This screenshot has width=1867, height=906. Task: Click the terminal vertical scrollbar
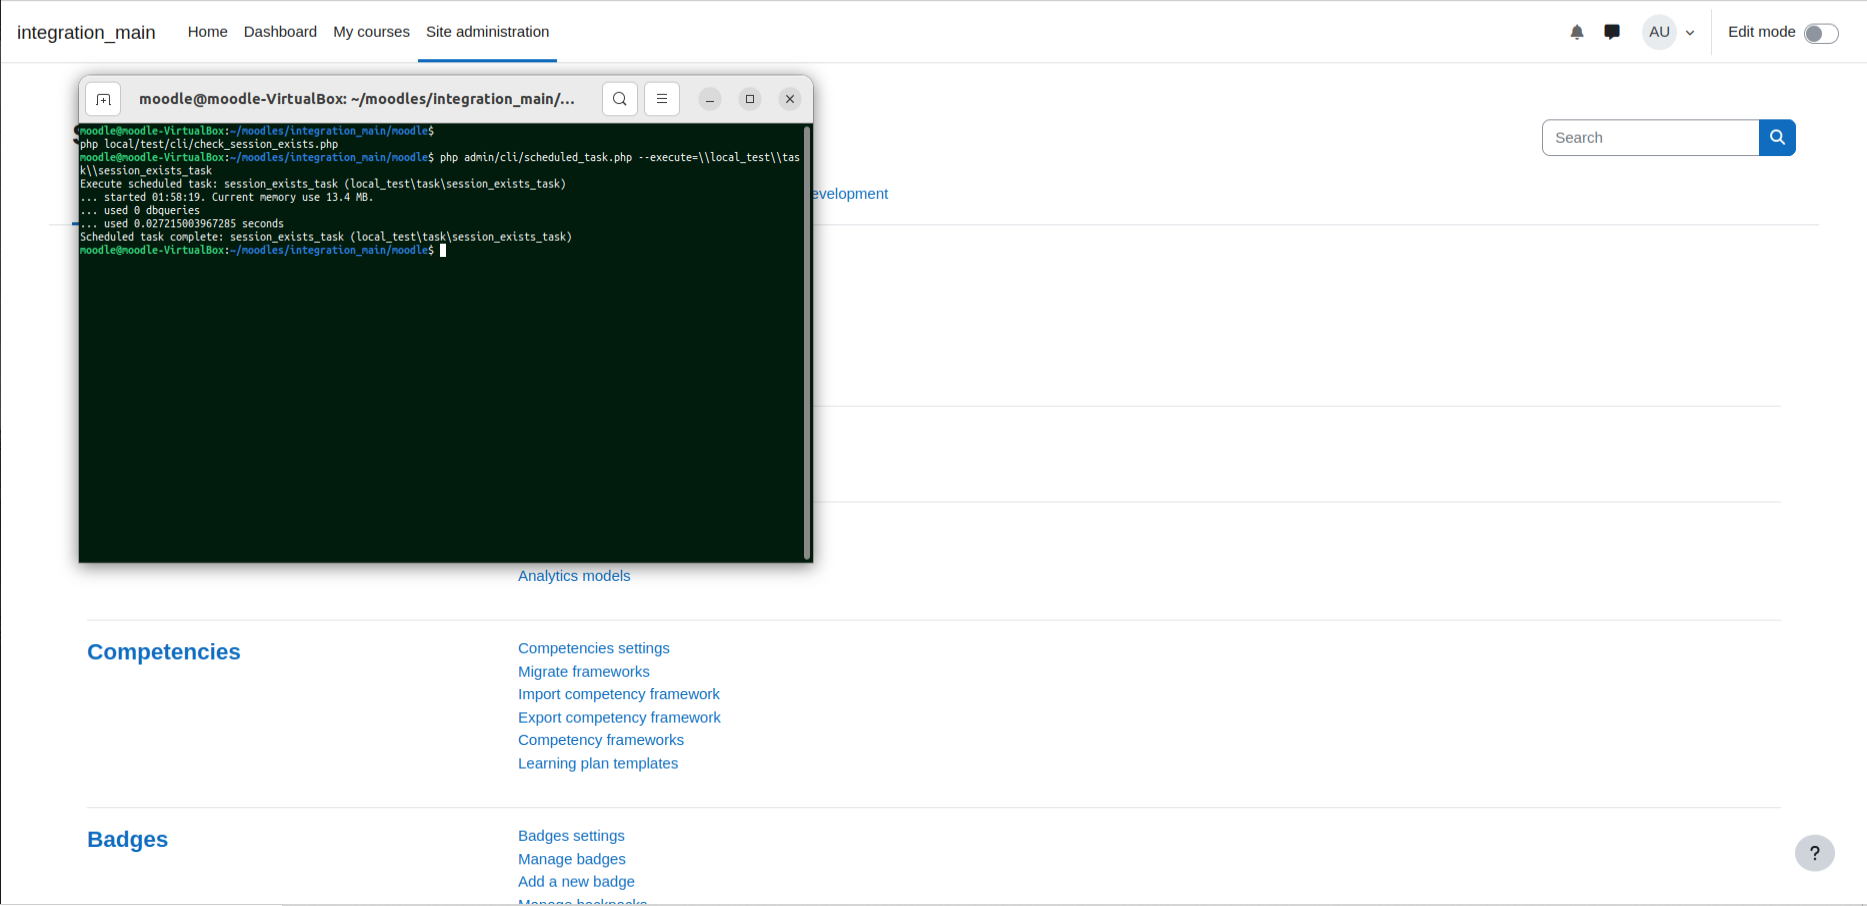click(x=806, y=342)
